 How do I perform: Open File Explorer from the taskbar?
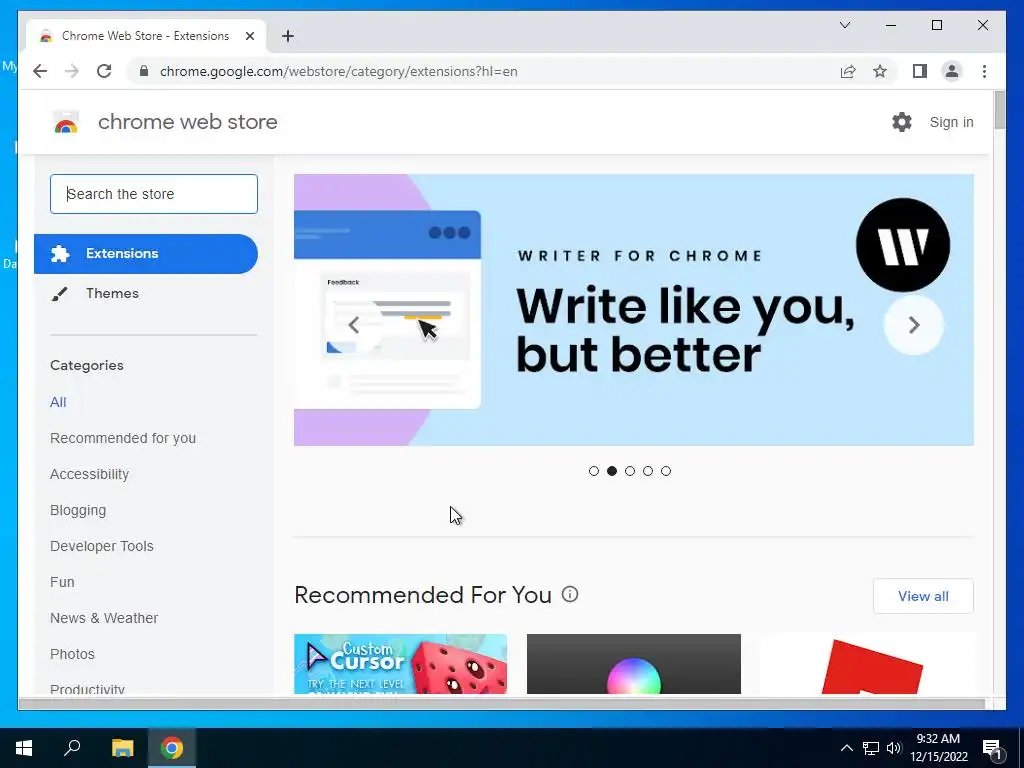point(122,748)
